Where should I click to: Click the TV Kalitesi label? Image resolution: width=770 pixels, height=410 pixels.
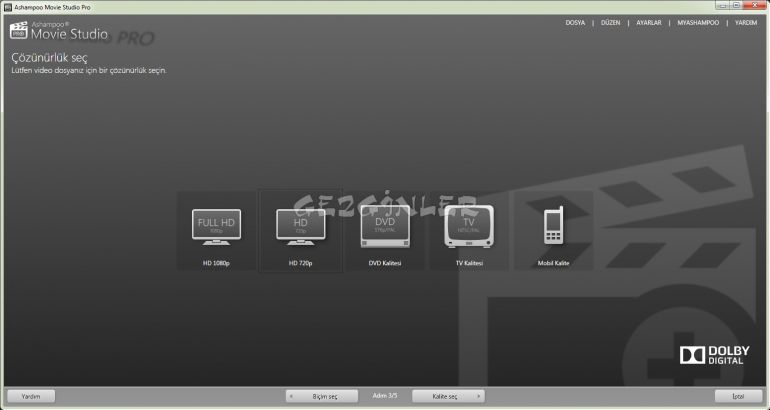click(469, 263)
